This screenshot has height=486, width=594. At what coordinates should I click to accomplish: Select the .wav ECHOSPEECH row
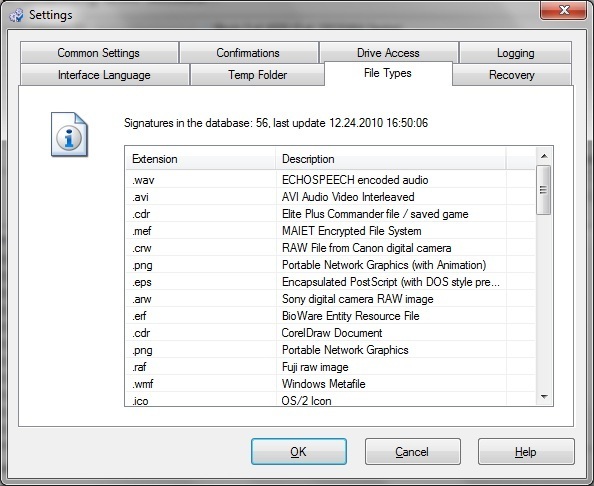click(x=330, y=180)
